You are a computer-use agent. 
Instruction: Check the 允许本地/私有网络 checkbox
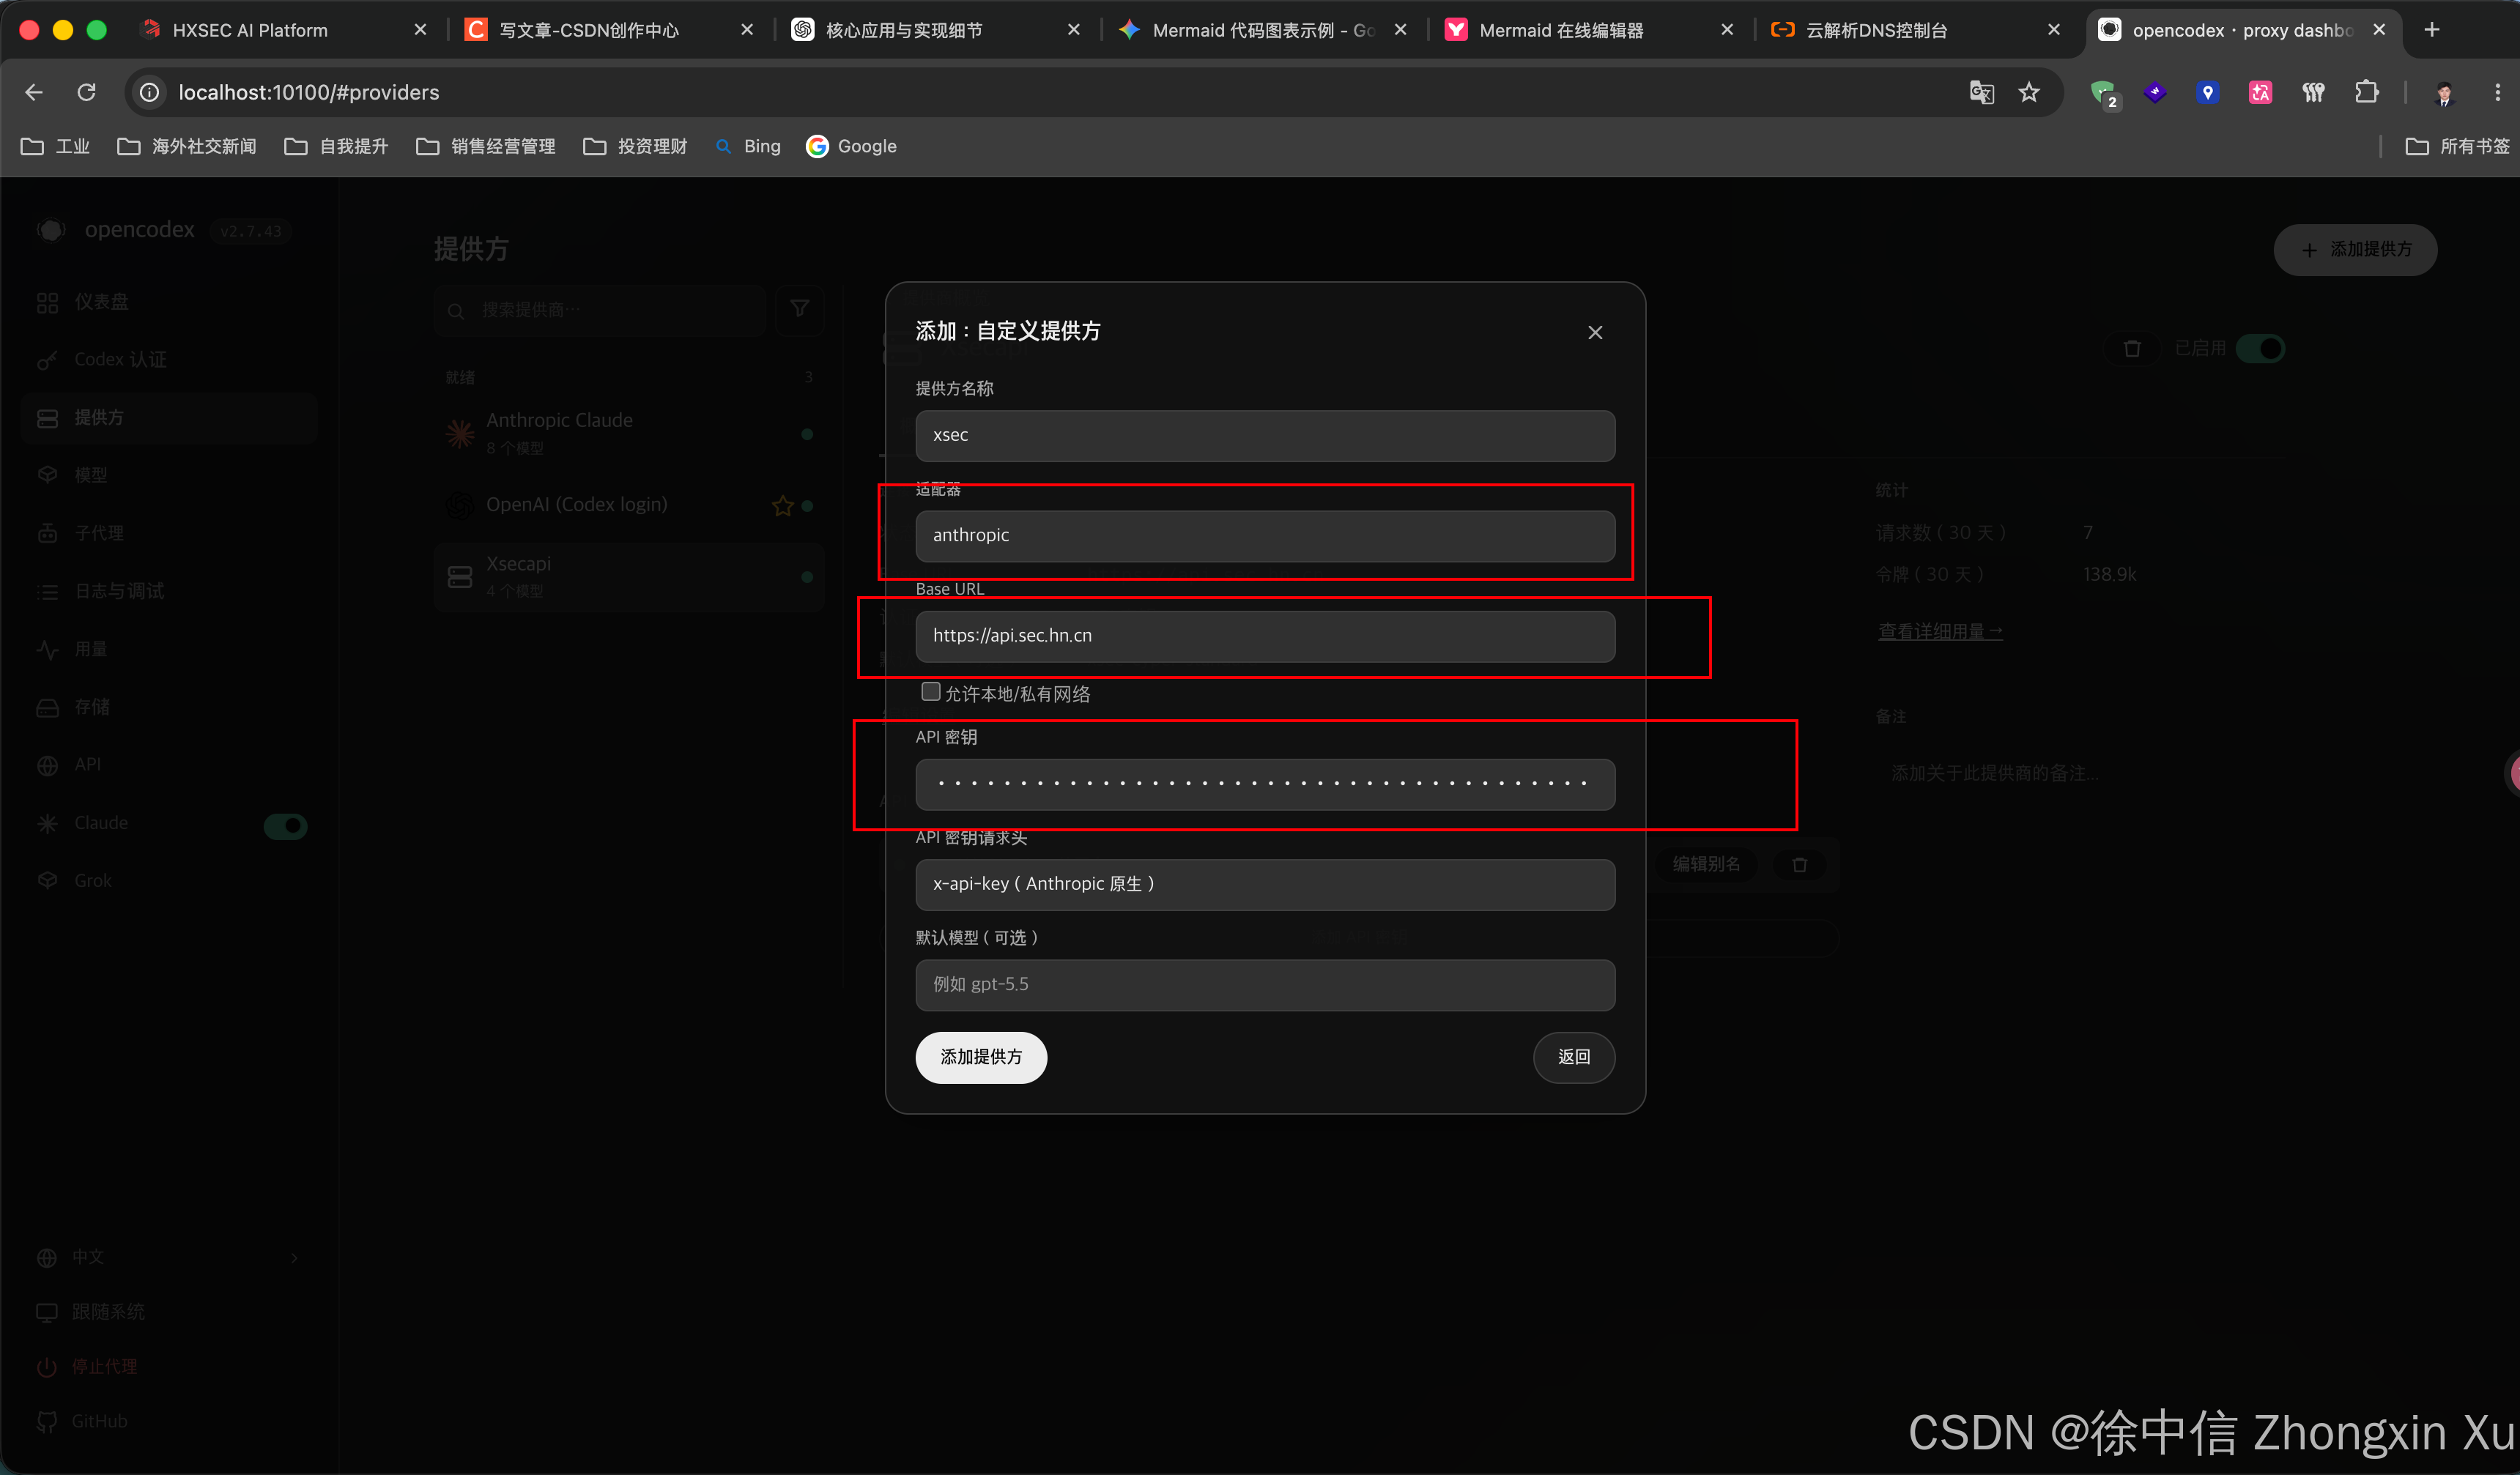click(931, 692)
